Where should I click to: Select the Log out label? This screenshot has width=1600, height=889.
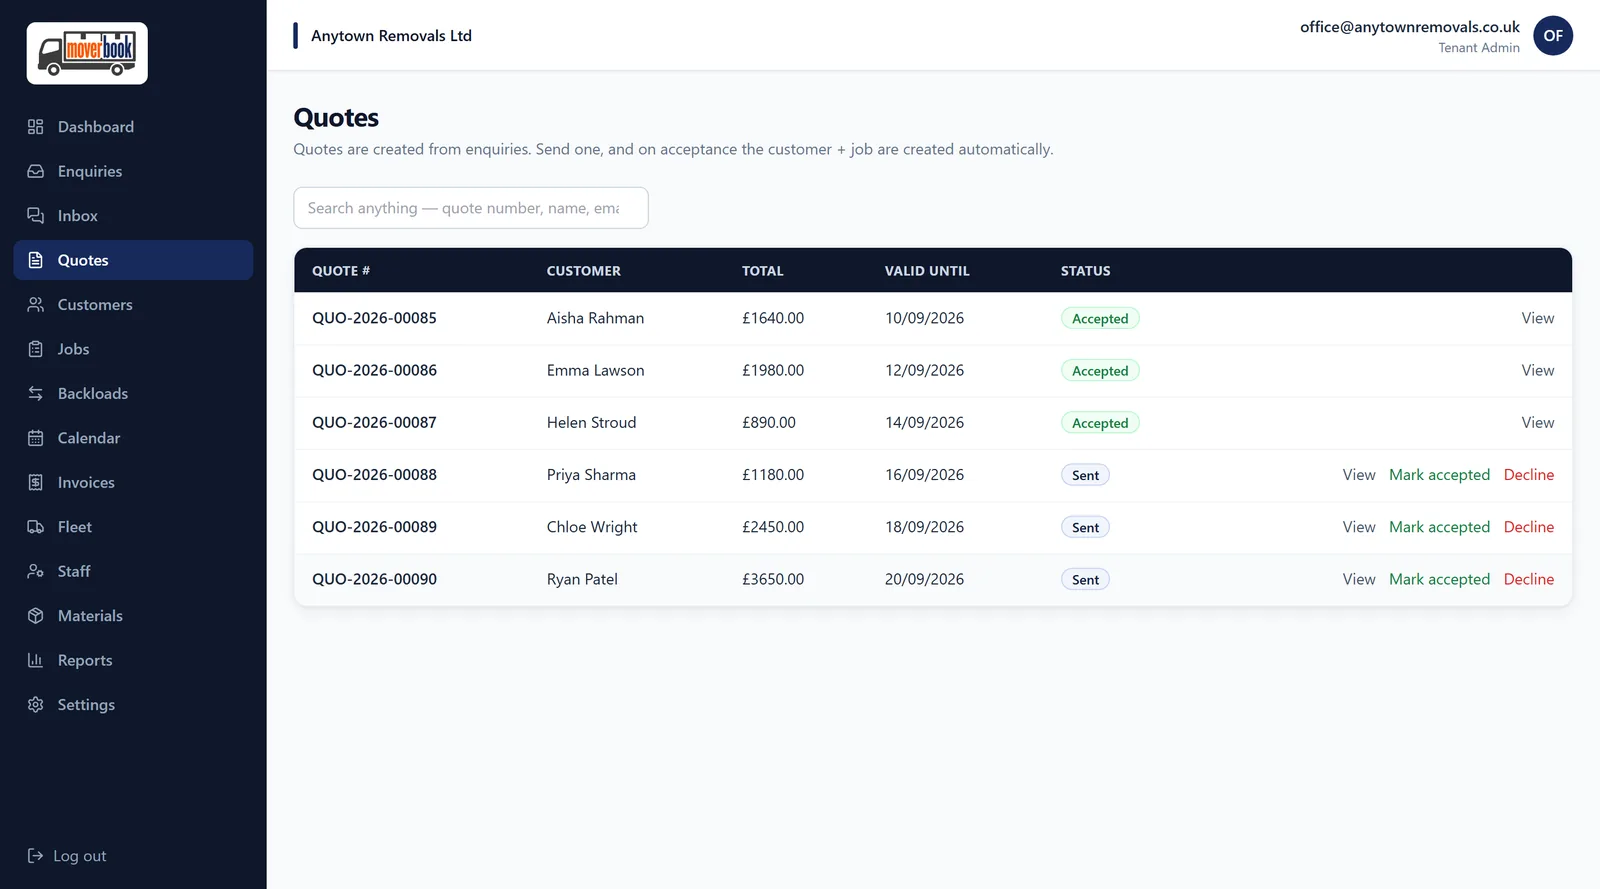(x=80, y=856)
